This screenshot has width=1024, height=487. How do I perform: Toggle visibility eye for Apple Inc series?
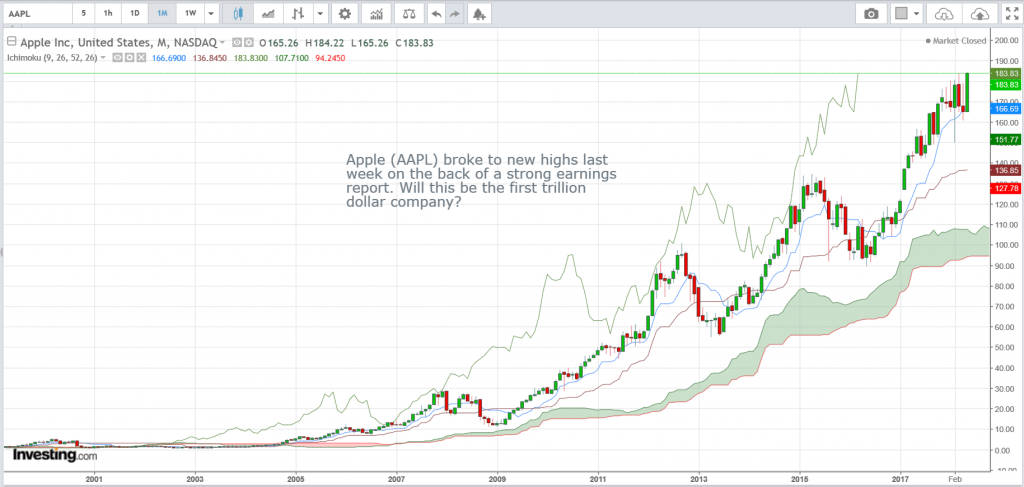tap(238, 42)
